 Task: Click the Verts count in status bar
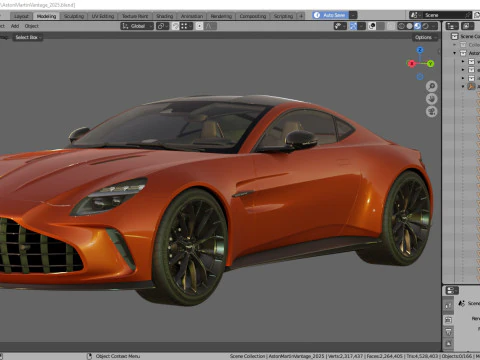click(345, 356)
